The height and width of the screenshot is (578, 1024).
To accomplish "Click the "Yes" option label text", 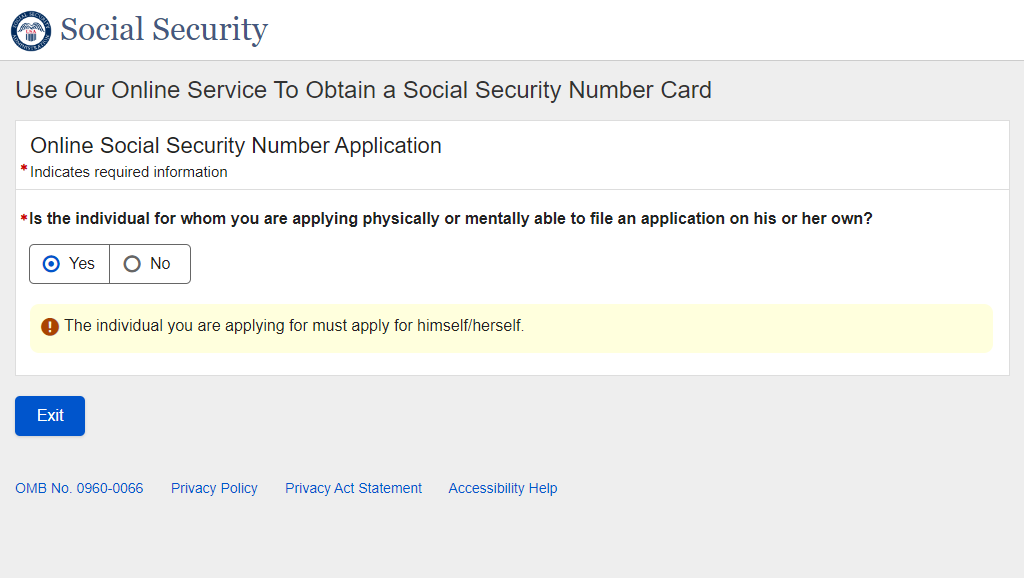I will [x=82, y=264].
